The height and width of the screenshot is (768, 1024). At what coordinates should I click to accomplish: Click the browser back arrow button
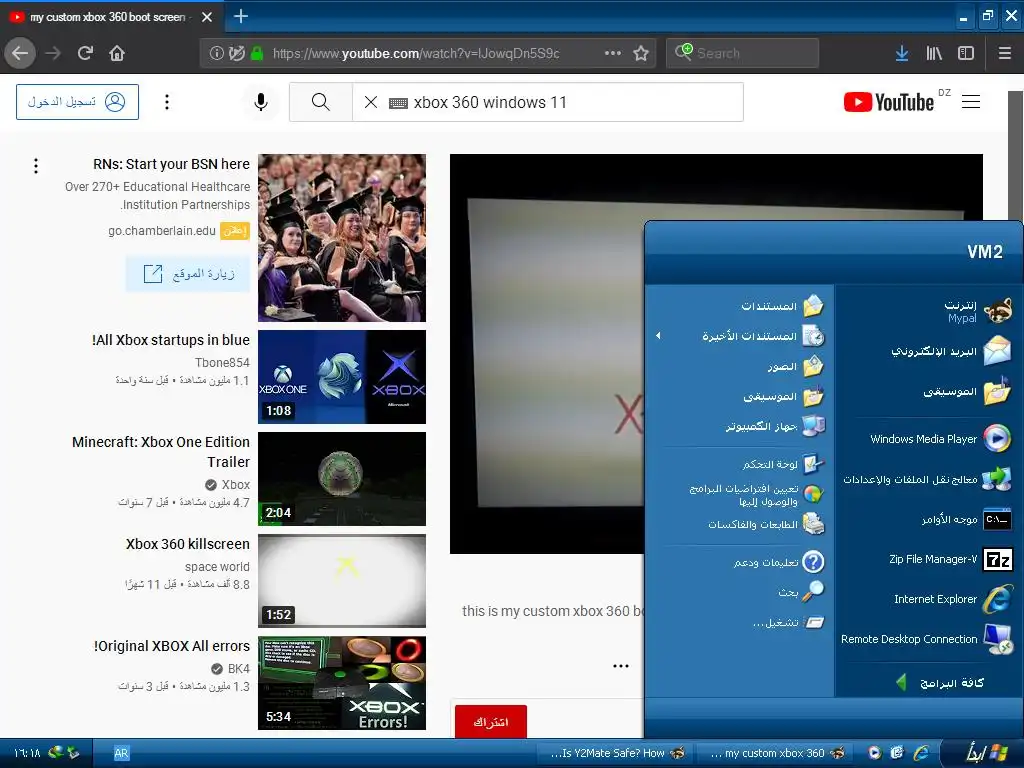pyautogui.click(x=20, y=53)
